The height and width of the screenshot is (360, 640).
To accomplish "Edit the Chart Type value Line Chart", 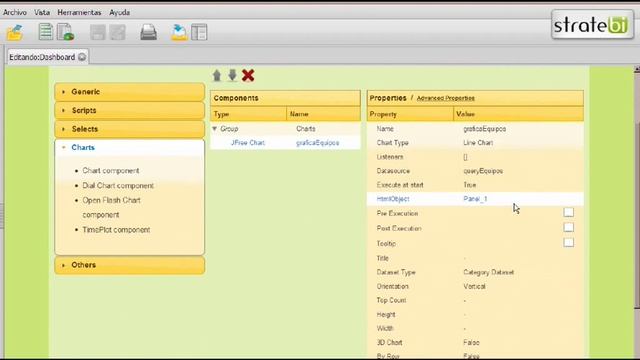I will point(478,143).
